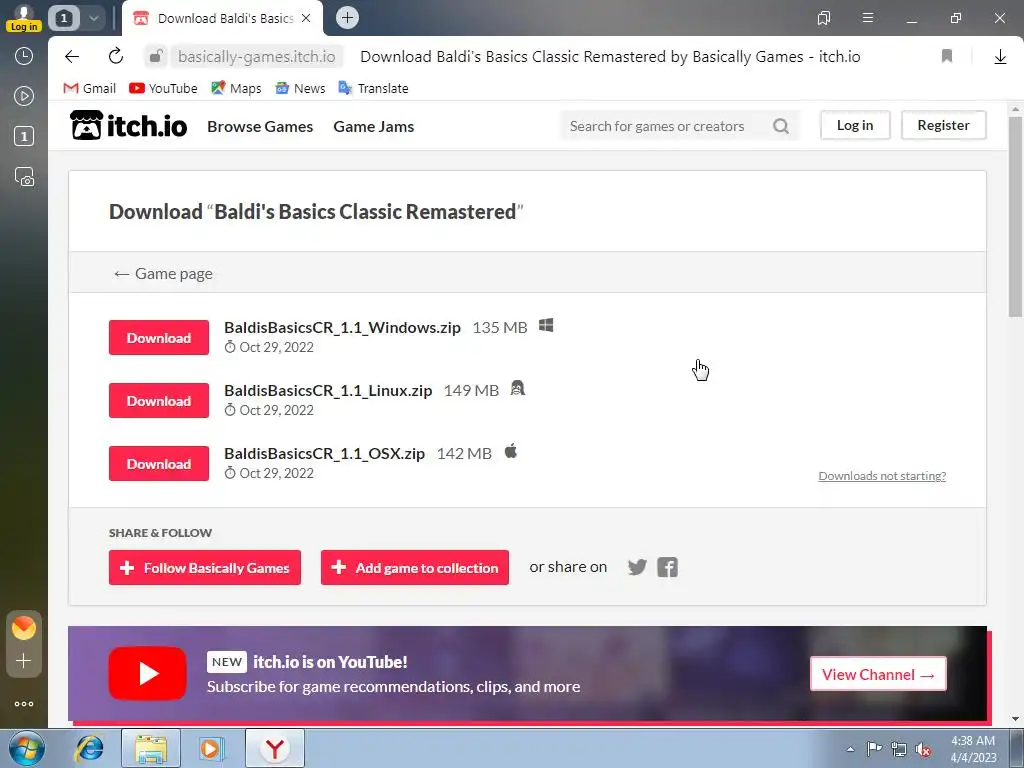This screenshot has height=768, width=1024.
Task: Click scrollbar down arrow
Action: pyautogui.click(x=1015, y=719)
